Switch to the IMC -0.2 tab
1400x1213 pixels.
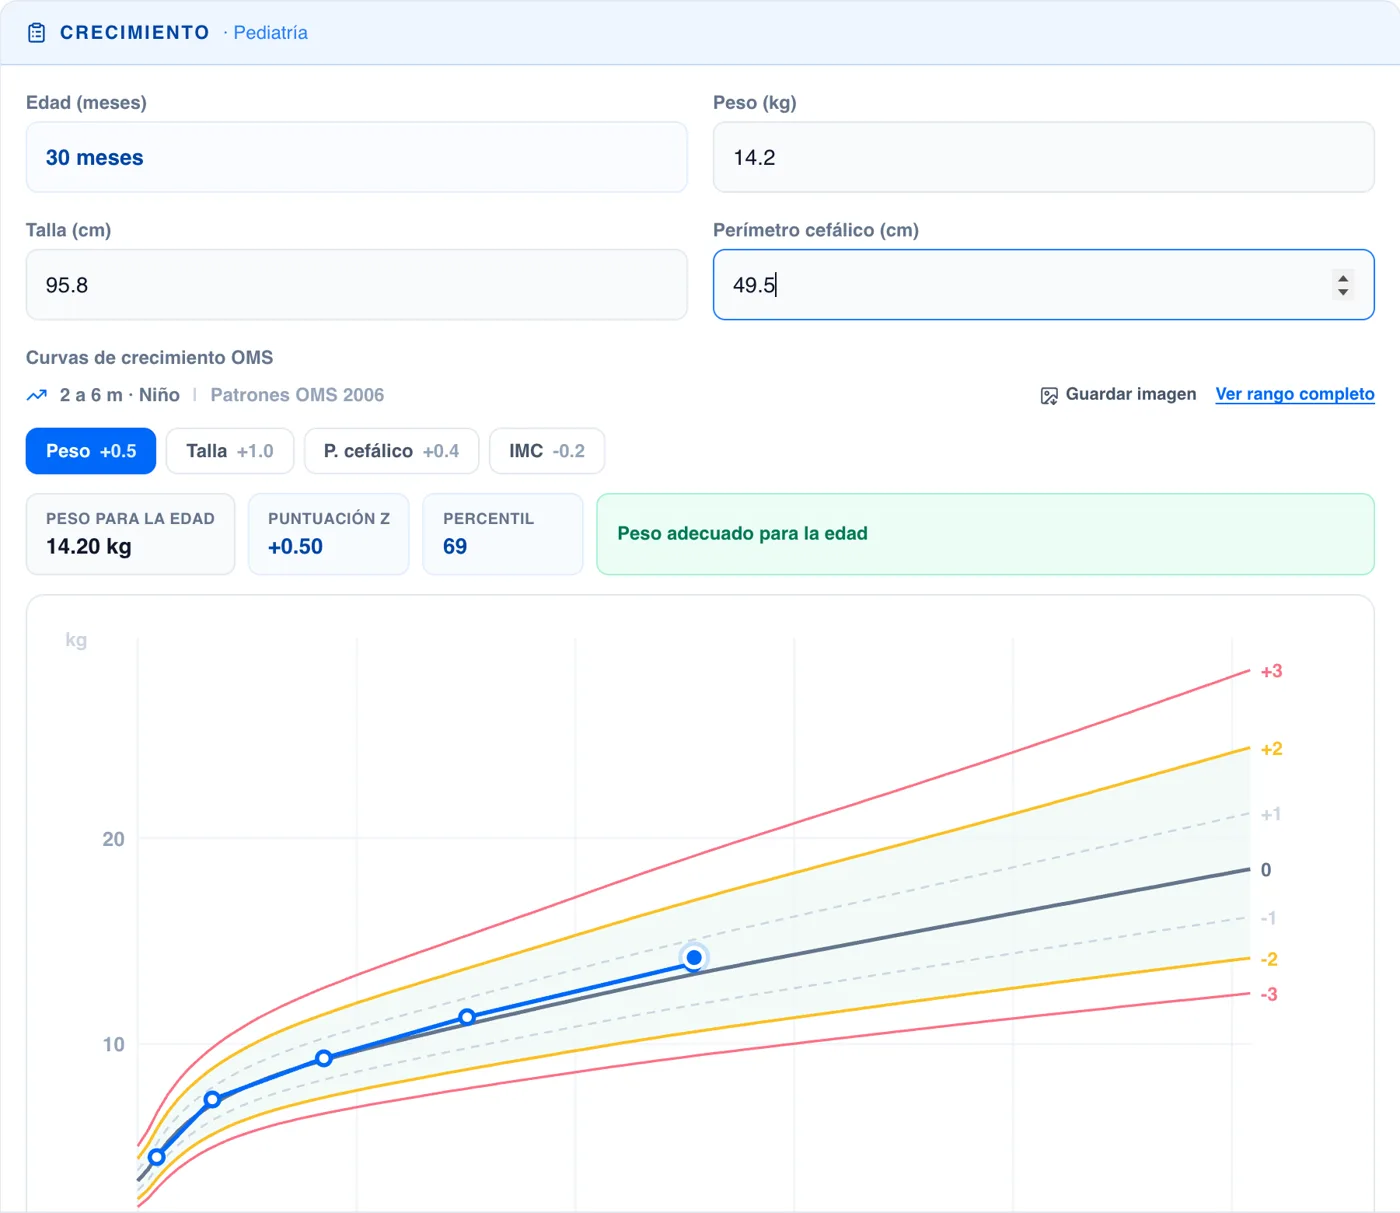[547, 451]
